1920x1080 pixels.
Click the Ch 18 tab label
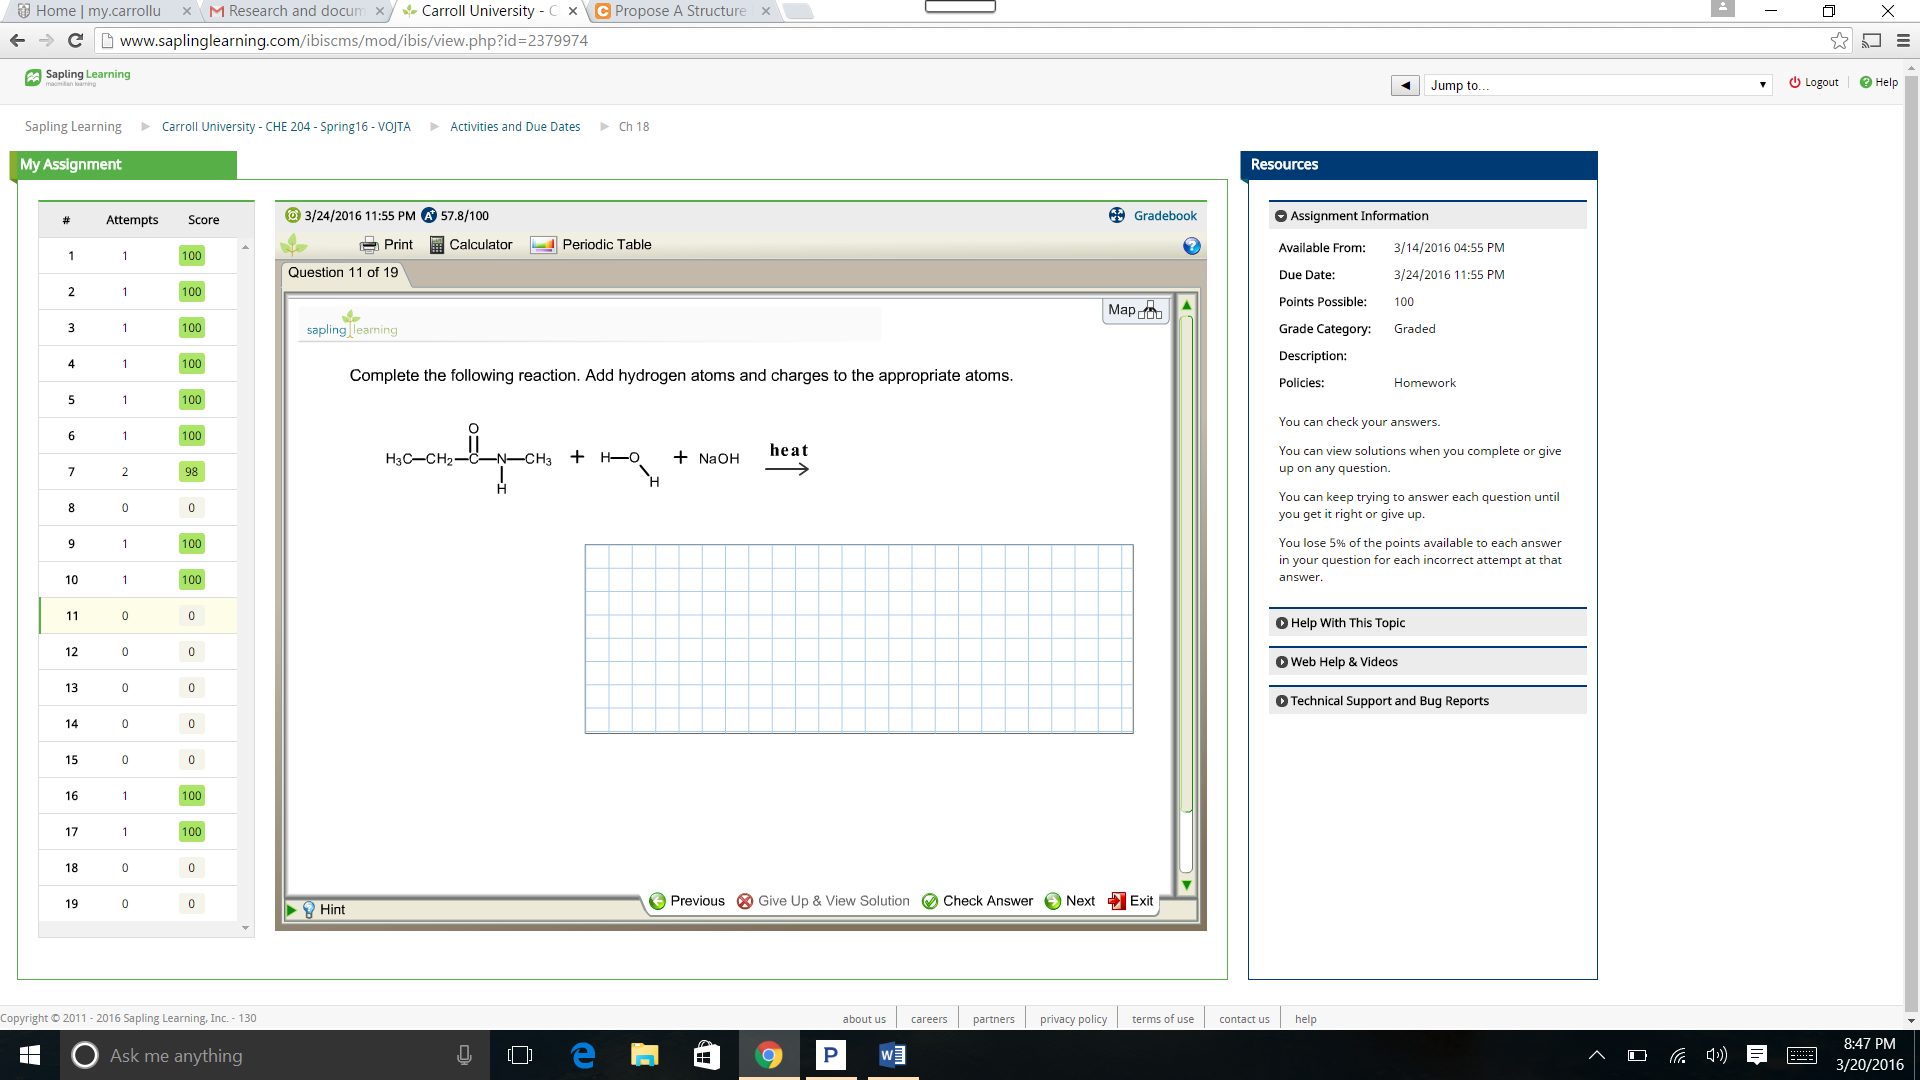633,125
